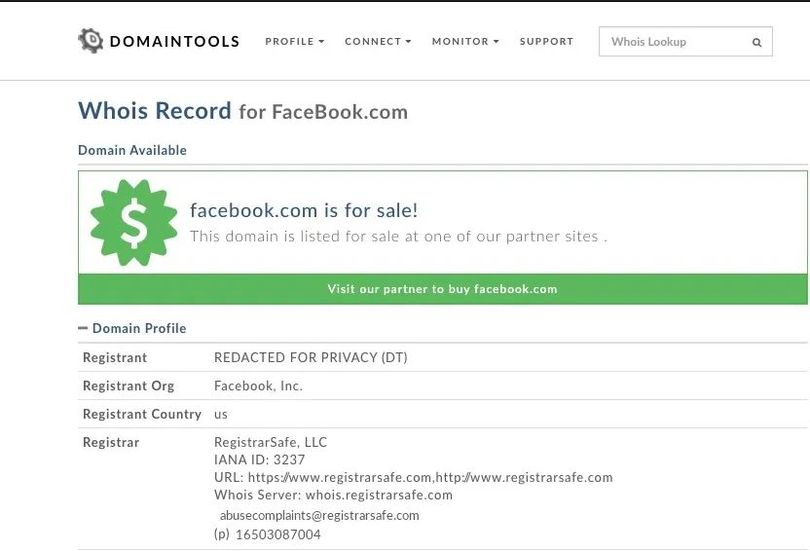Click the RegistrarSafe, LLC registrar name

[270, 442]
